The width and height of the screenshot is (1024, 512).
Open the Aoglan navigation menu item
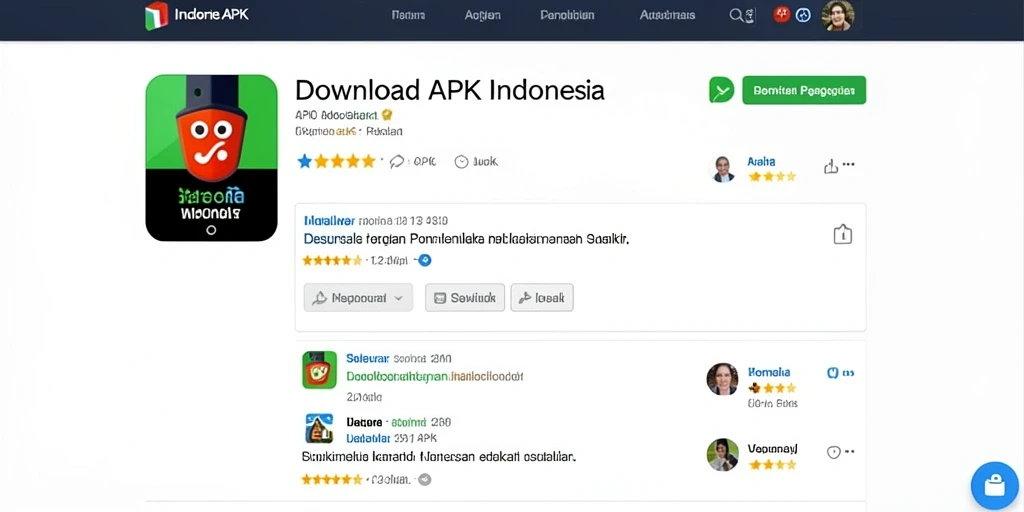483,15
